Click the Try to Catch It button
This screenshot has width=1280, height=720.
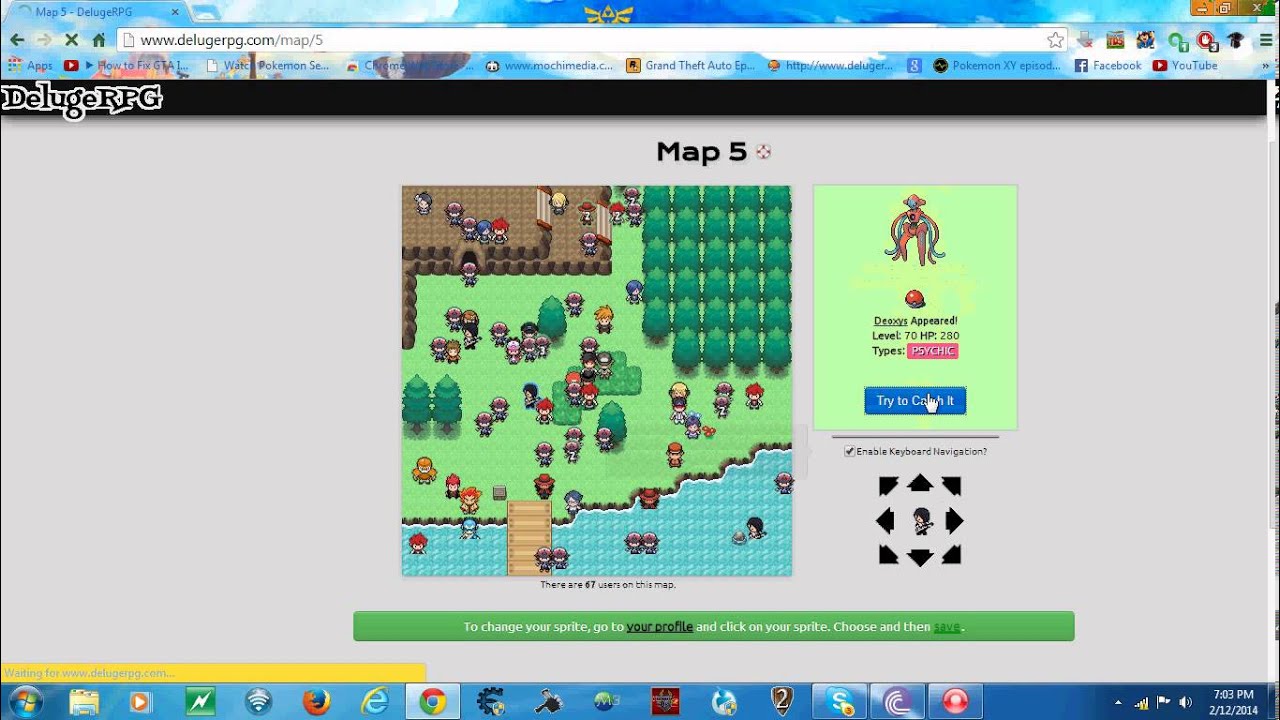point(915,401)
